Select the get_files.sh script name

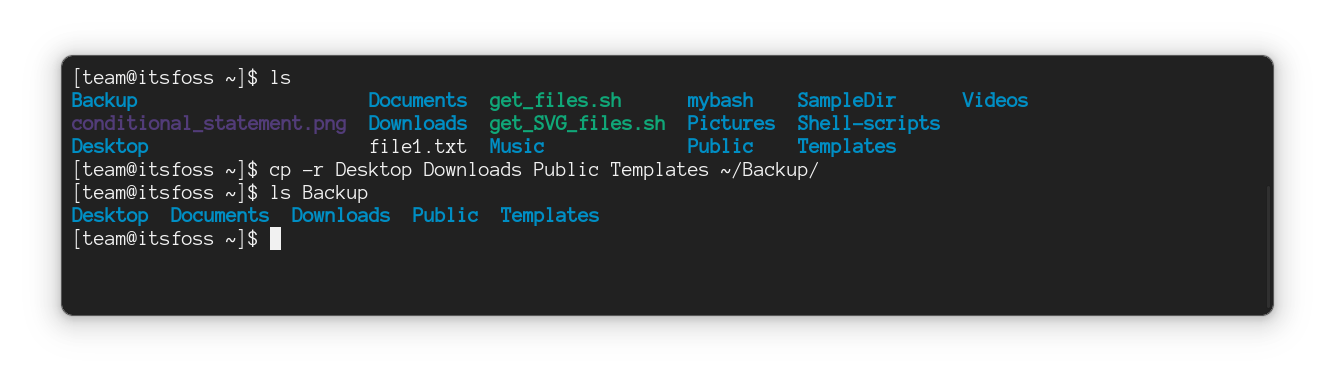coord(555,101)
